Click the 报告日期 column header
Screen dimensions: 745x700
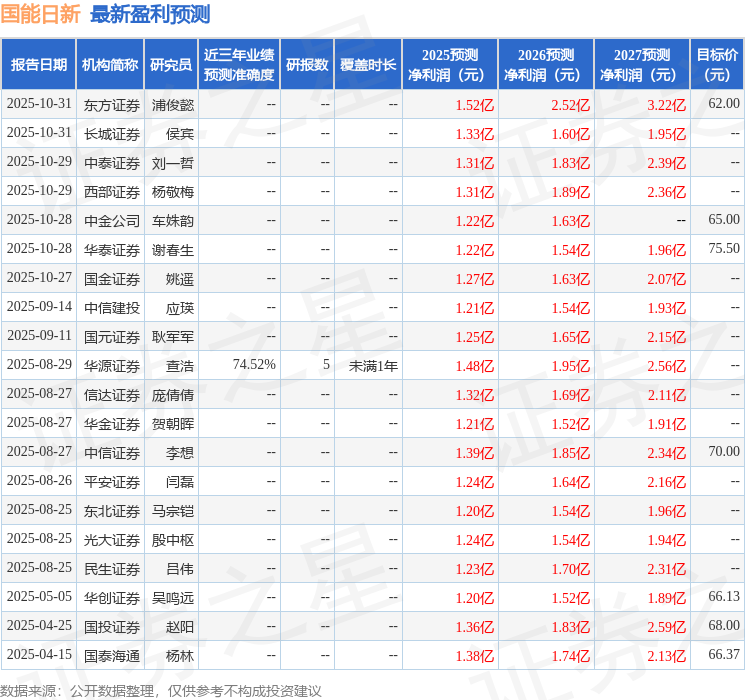coord(38,65)
